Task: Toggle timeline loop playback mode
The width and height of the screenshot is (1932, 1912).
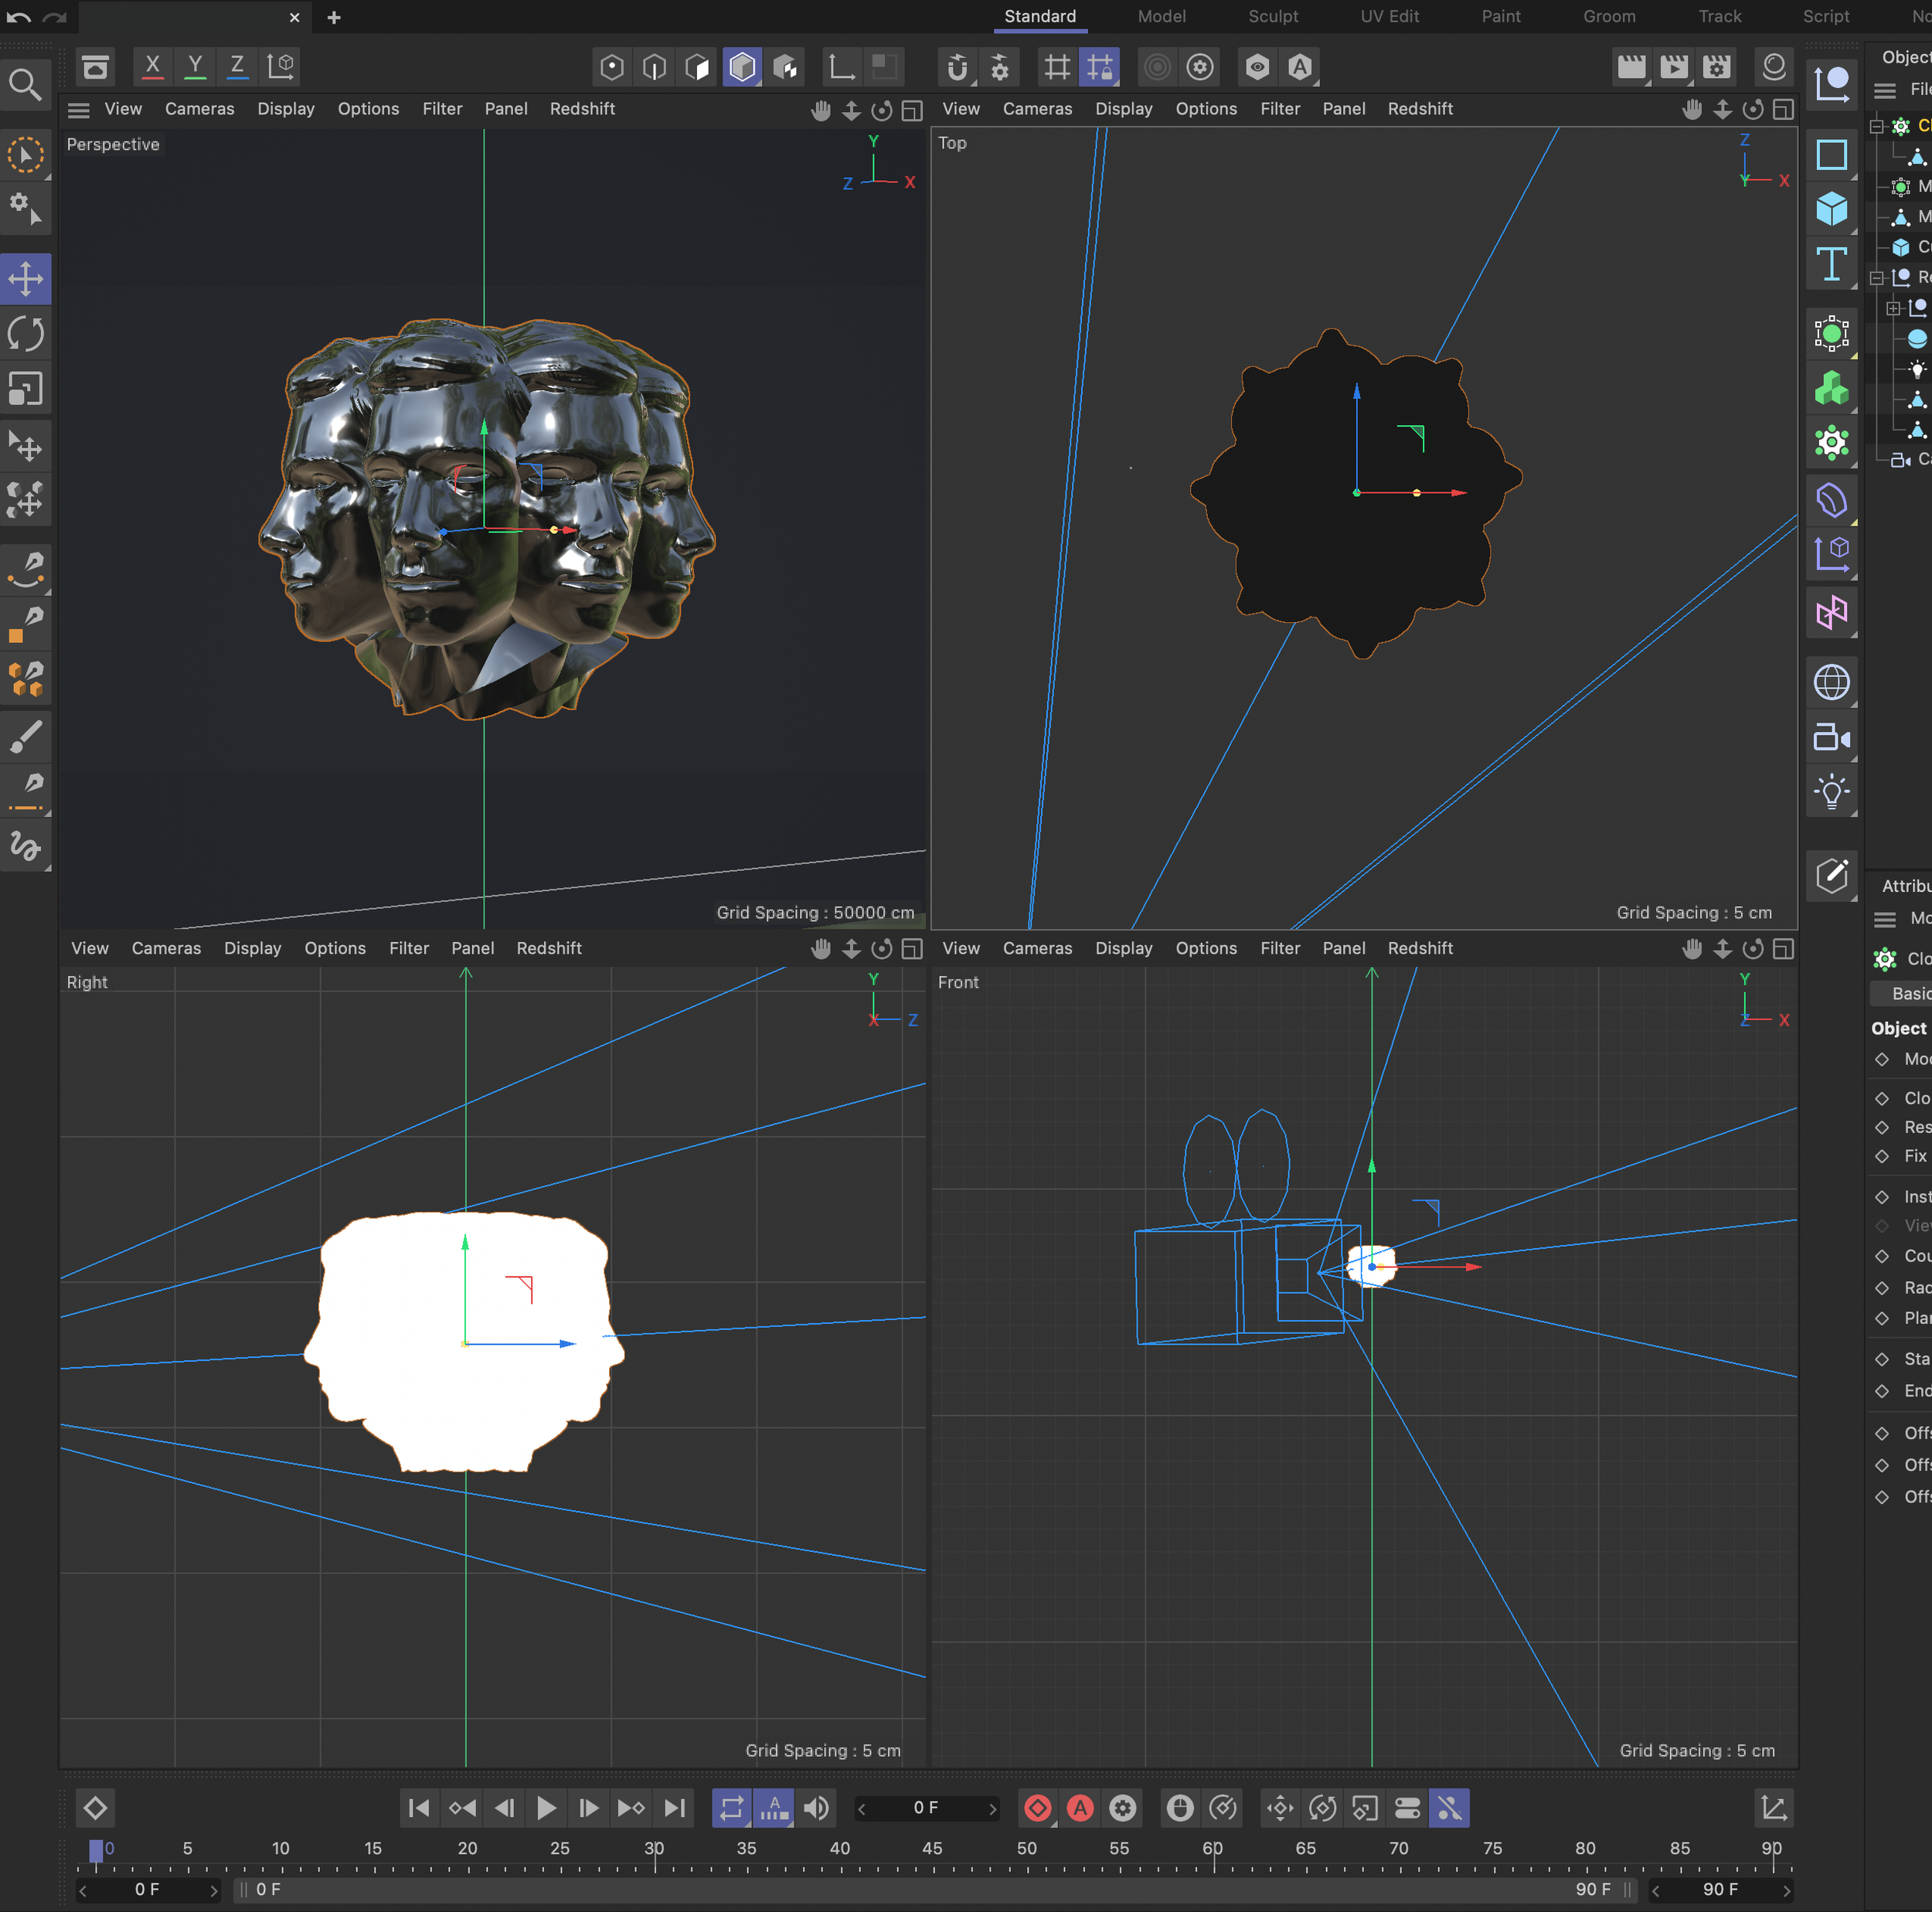Action: click(731, 1808)
